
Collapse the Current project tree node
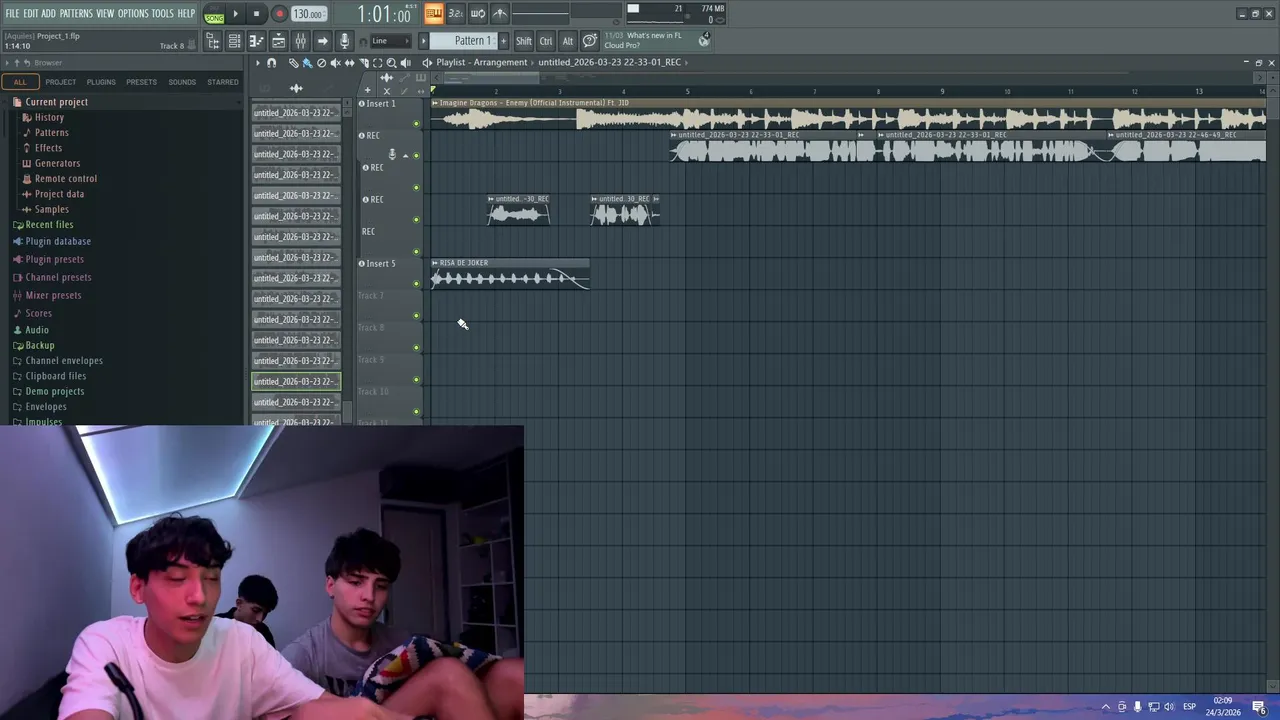(x=56, y=102)
